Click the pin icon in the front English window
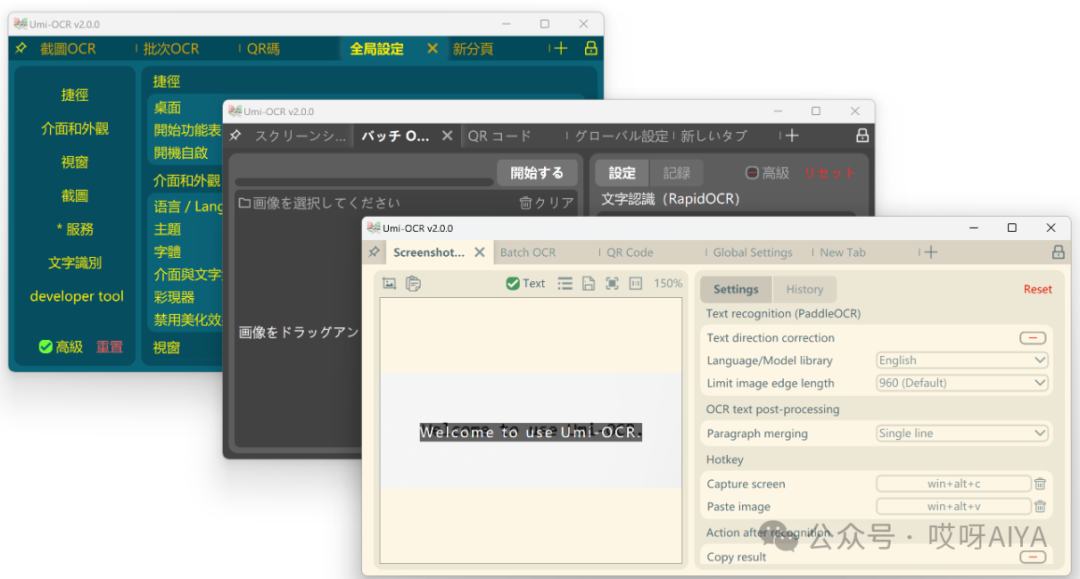Viewport: 1080px width, 579px height. (374, 252)
